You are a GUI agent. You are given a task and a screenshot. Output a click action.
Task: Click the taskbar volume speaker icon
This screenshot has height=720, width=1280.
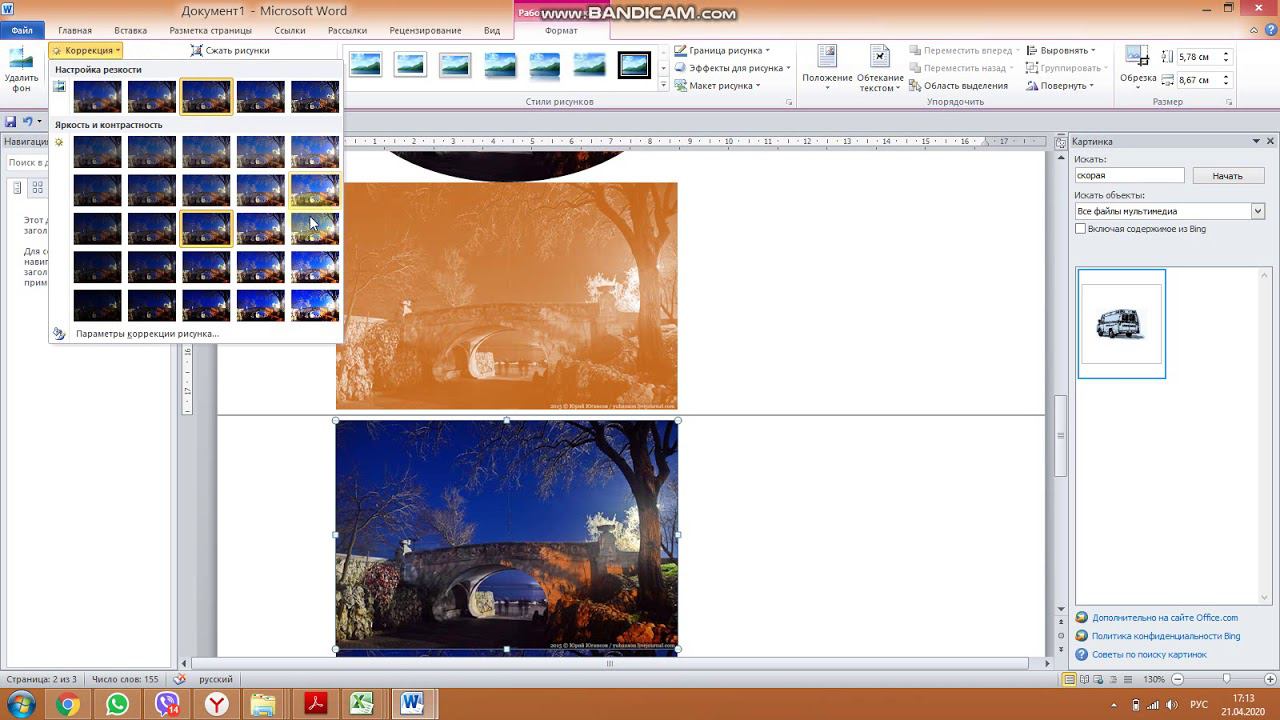(x=1173, y=705)
